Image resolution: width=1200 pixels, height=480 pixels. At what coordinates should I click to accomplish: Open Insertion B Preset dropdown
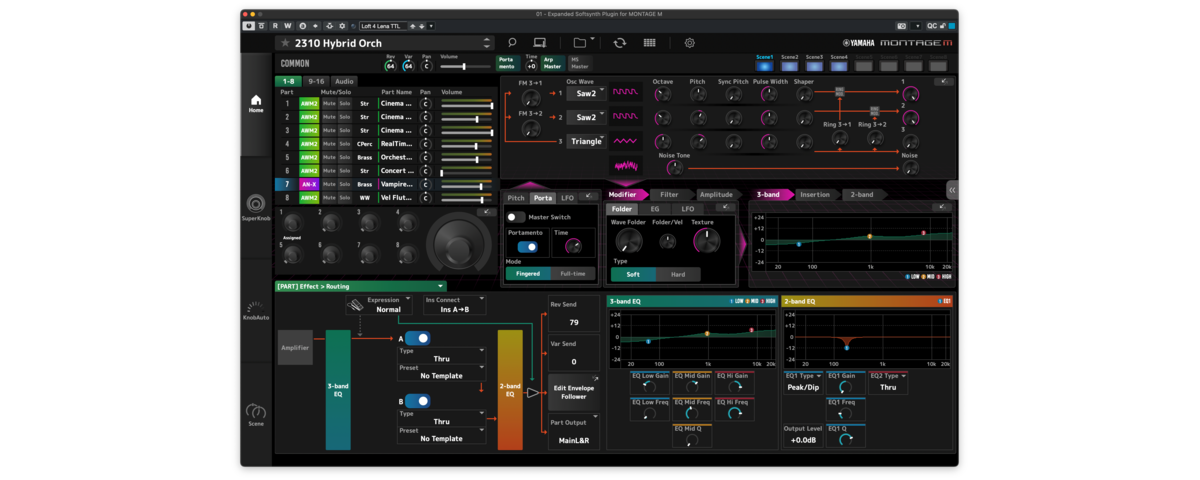(441, 434)
